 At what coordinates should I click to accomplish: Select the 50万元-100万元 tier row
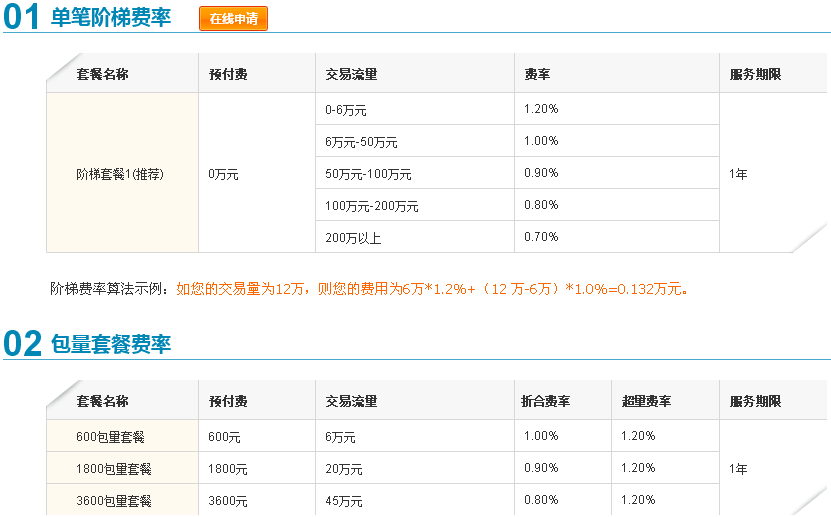(368, 174)
